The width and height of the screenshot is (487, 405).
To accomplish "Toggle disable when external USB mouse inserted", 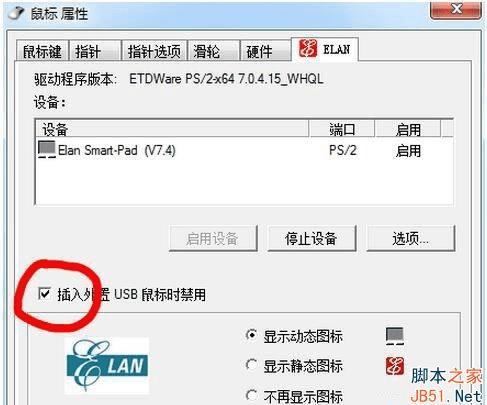I will pyautogui.click(x=44, y=294).
